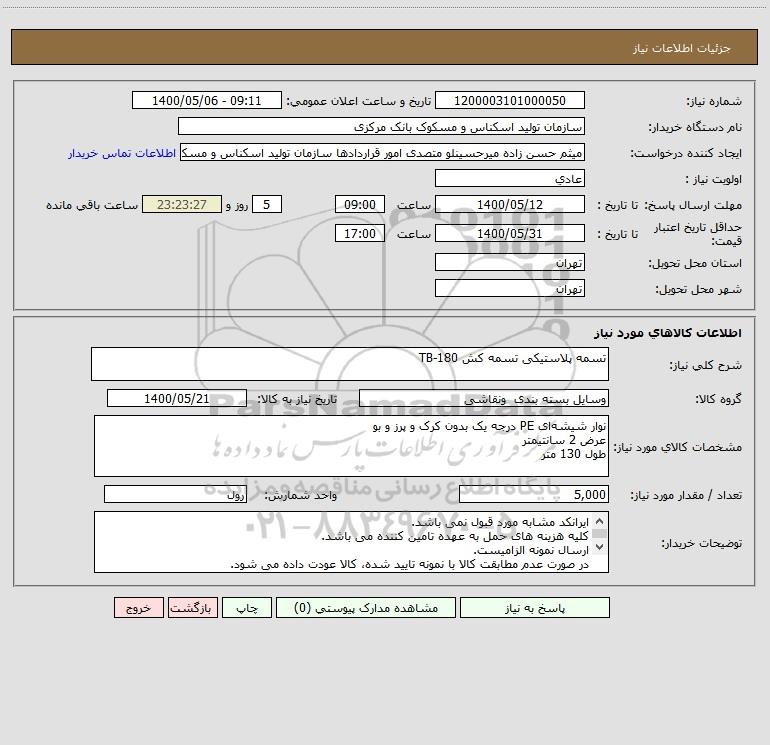Click label تاریخ نیاز به کالا
The width and height of the screenshot is (770, 745).
point(298,399)
